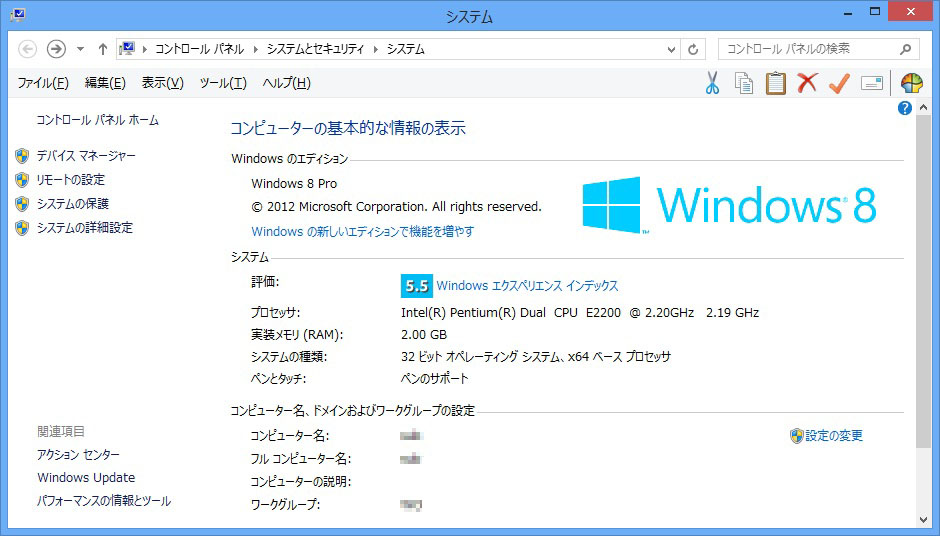This screenshot has width=940, height=540.
Task: Open システムの詳細設定
Action: pyautogui.click(x=85, y=228)
